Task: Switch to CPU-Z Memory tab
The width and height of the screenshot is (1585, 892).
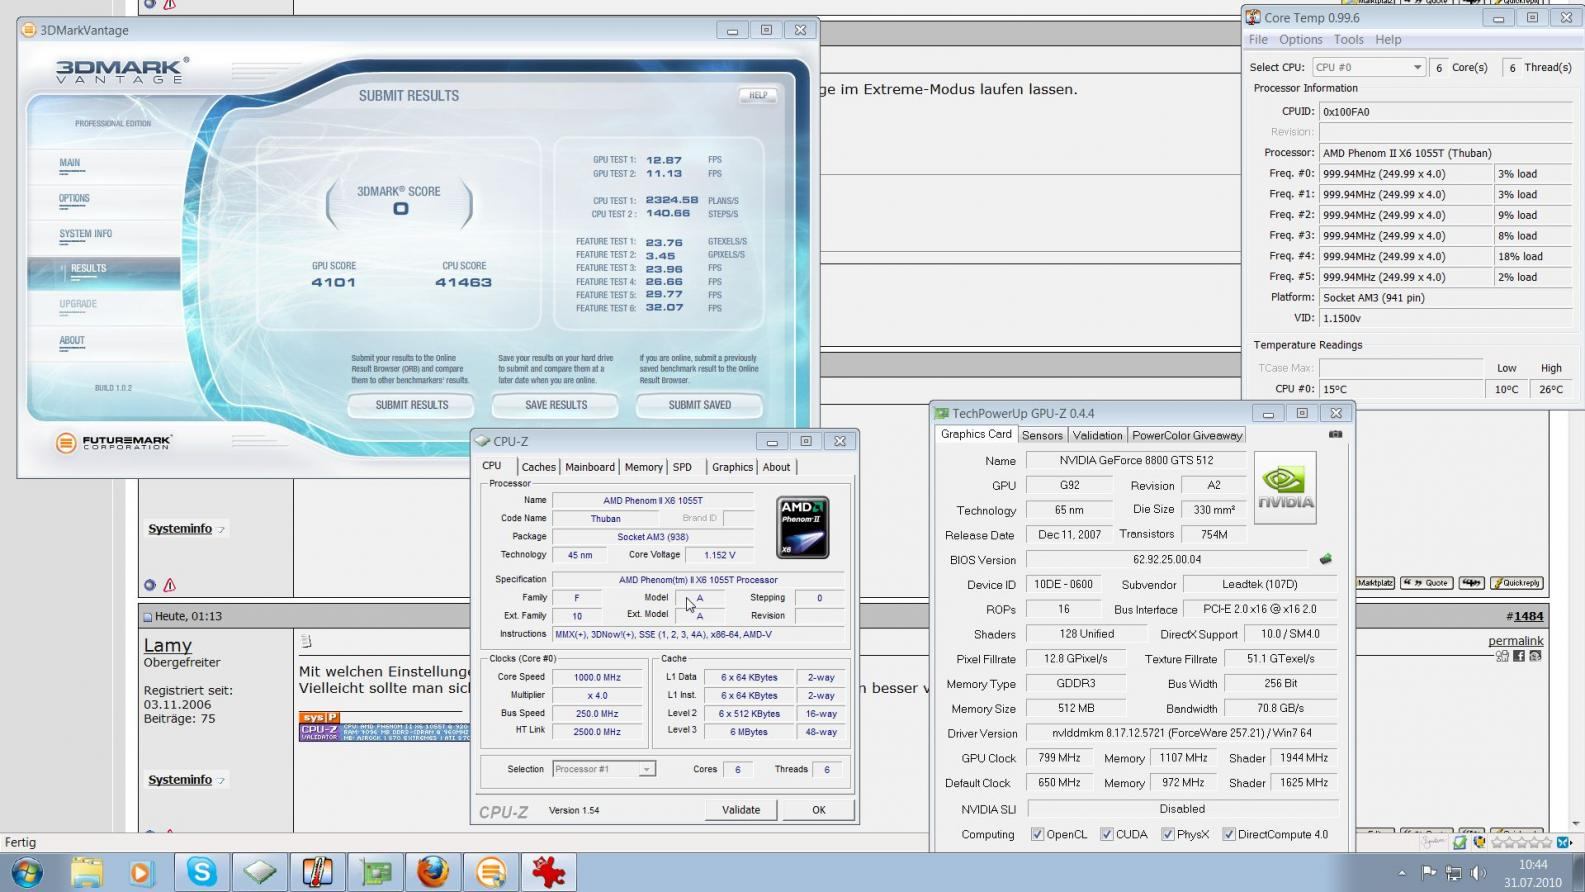Action: [x=643, y=467]
